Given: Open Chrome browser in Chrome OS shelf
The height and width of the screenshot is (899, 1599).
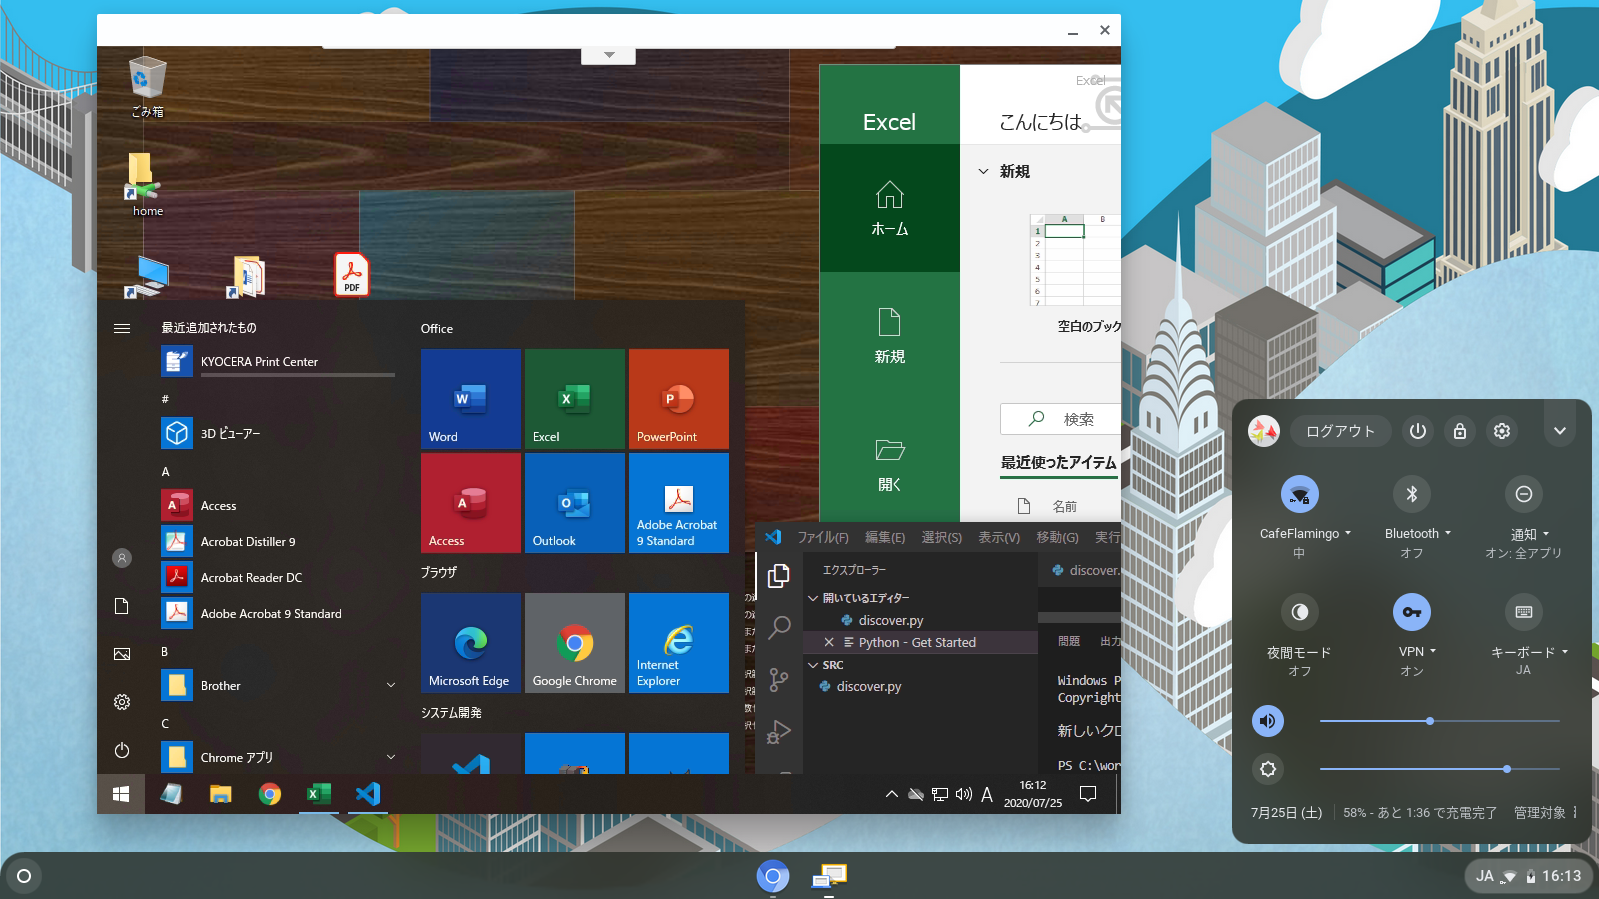Looking at the screenshot, I should coord(773,877).
